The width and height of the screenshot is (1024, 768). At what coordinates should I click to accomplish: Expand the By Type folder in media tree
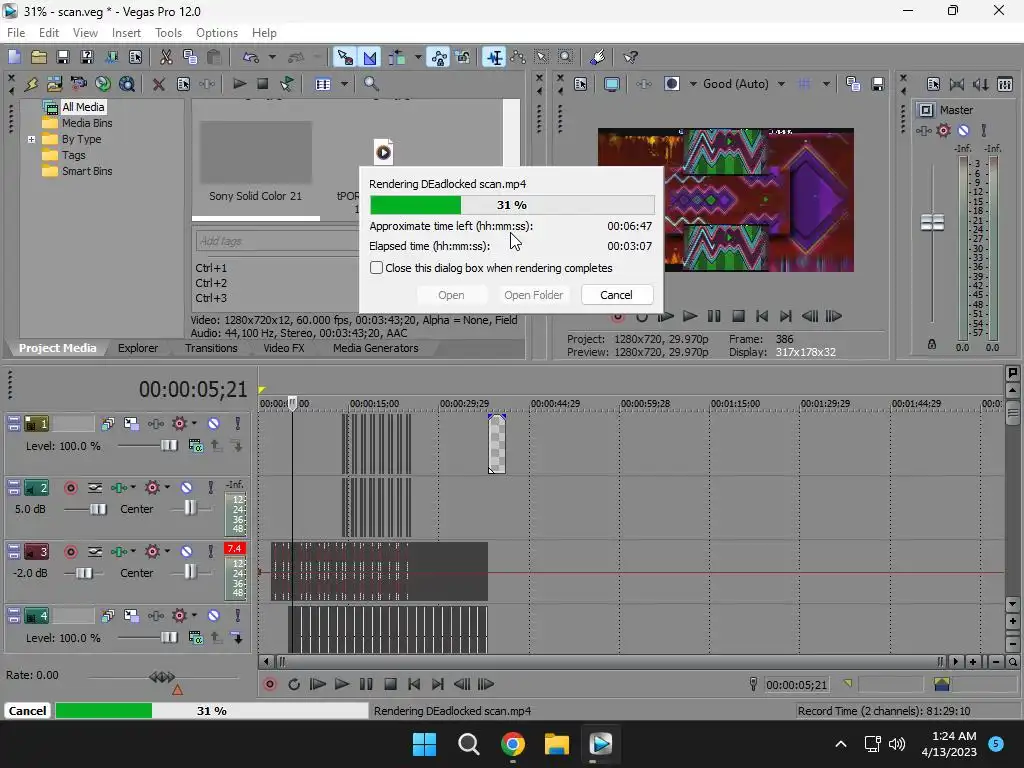(x=31, y=139)
